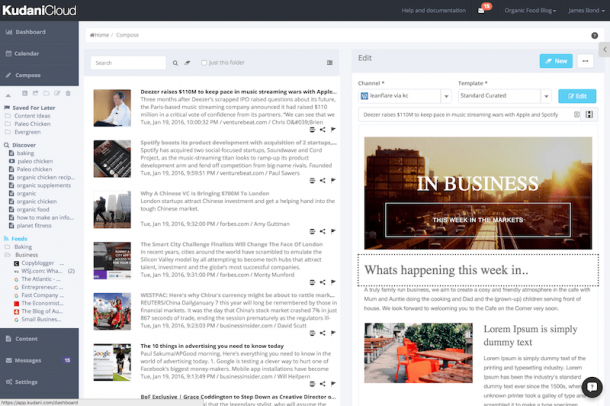Click the new folder icon in folder toolbar

tap(46, 93)
